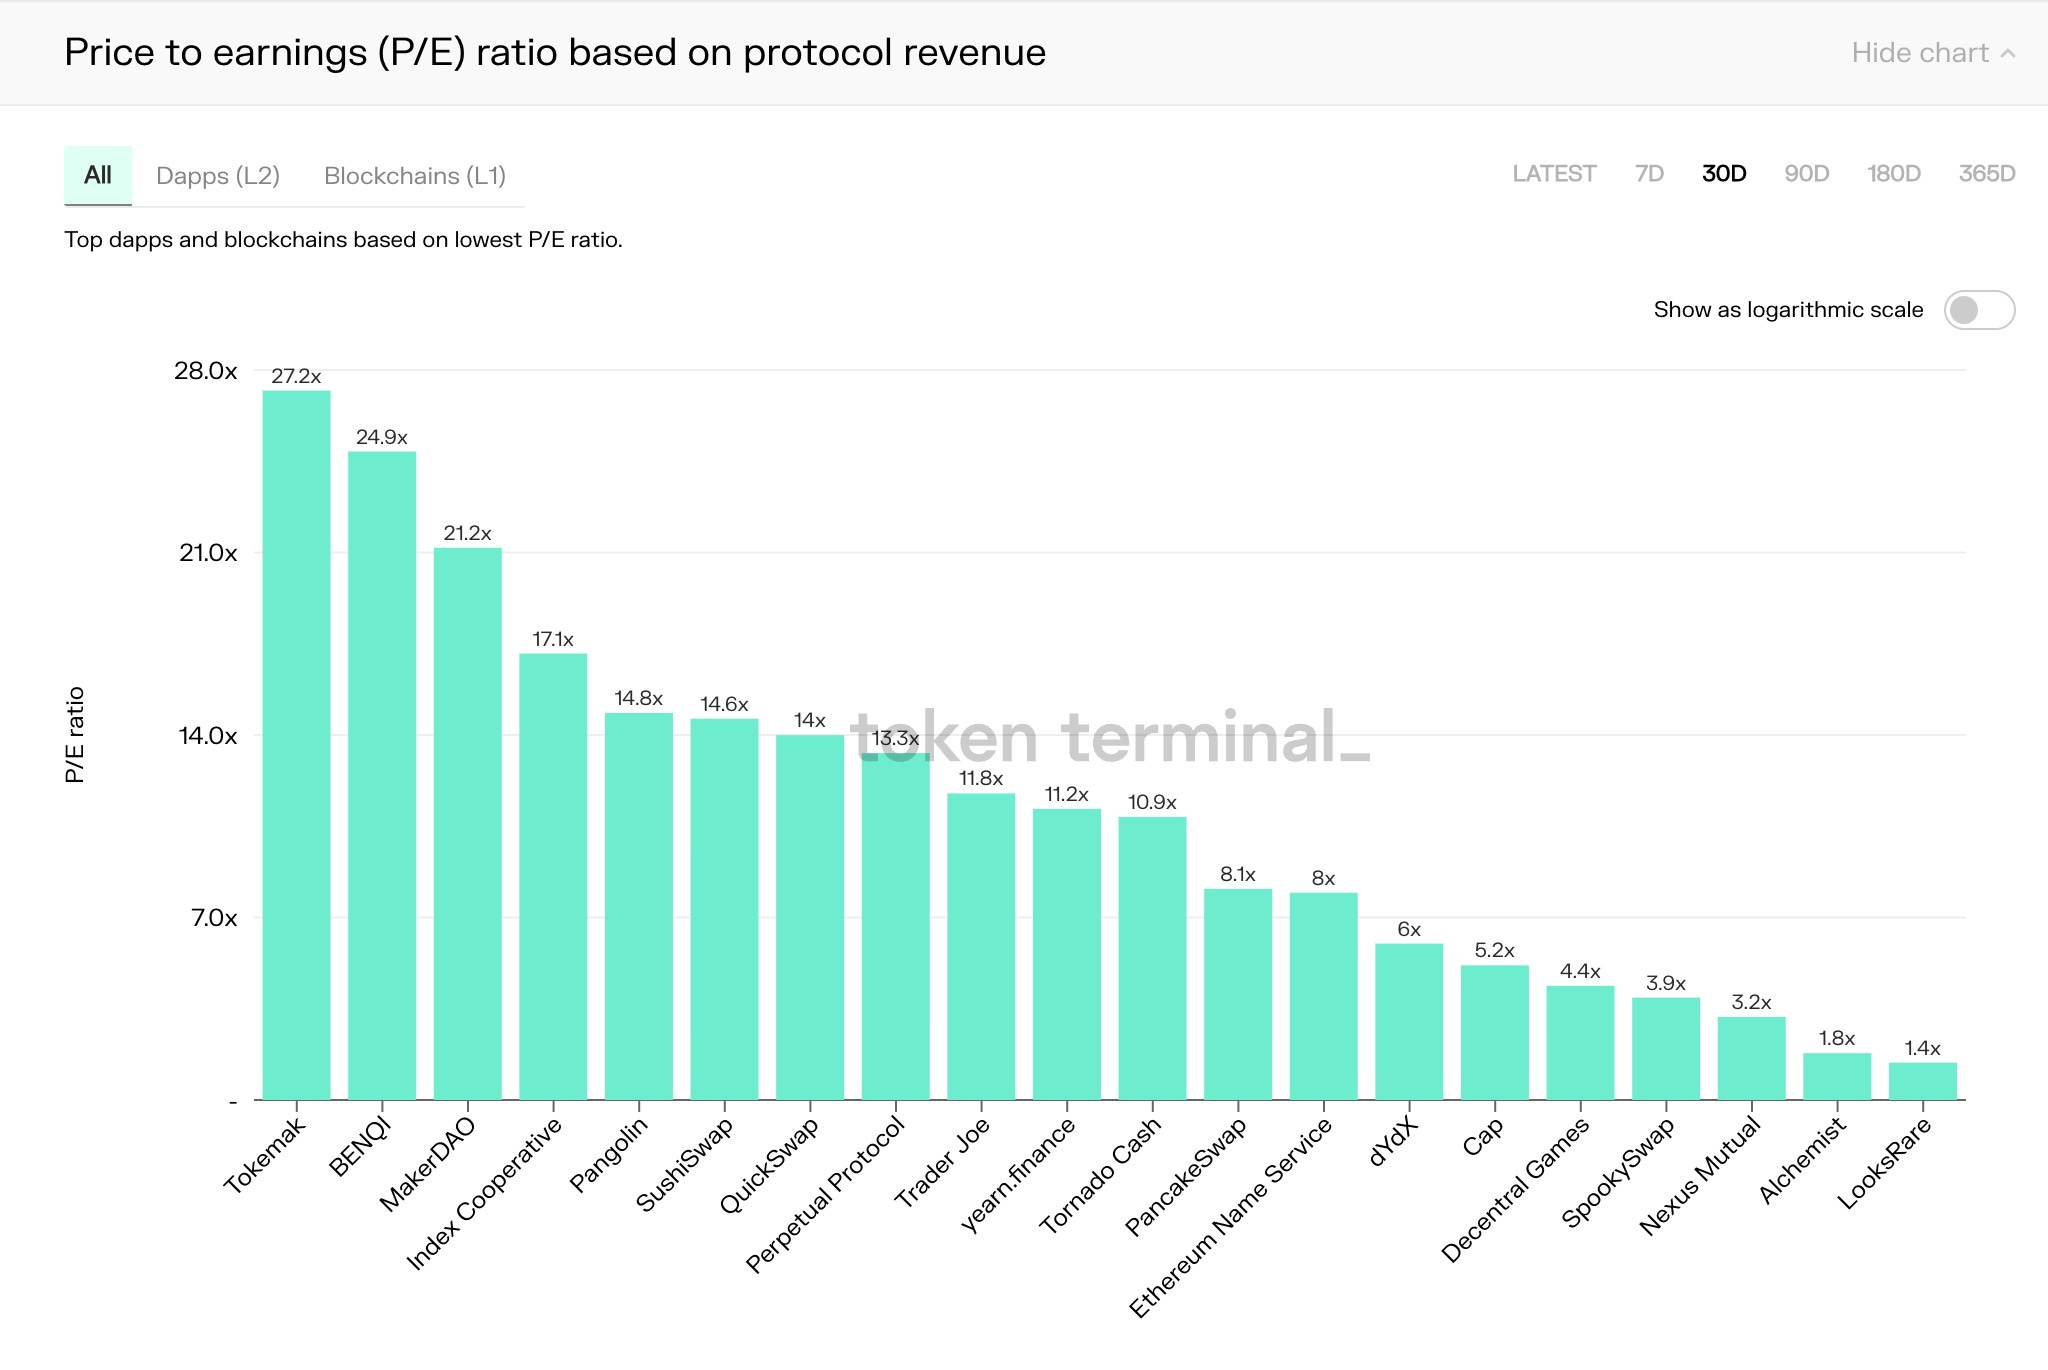The width and height of the screenshot is (2048, 1370).
Task: Click the yearn.finance bar at 11.2x
Action: (1067, 954)
